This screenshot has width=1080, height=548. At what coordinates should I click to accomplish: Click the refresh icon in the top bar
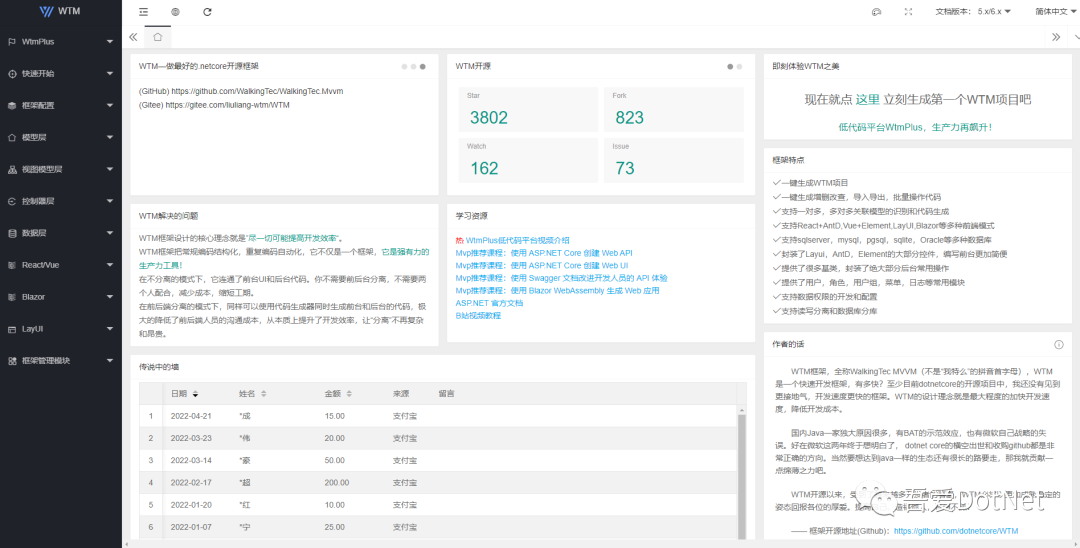point(207,12)
